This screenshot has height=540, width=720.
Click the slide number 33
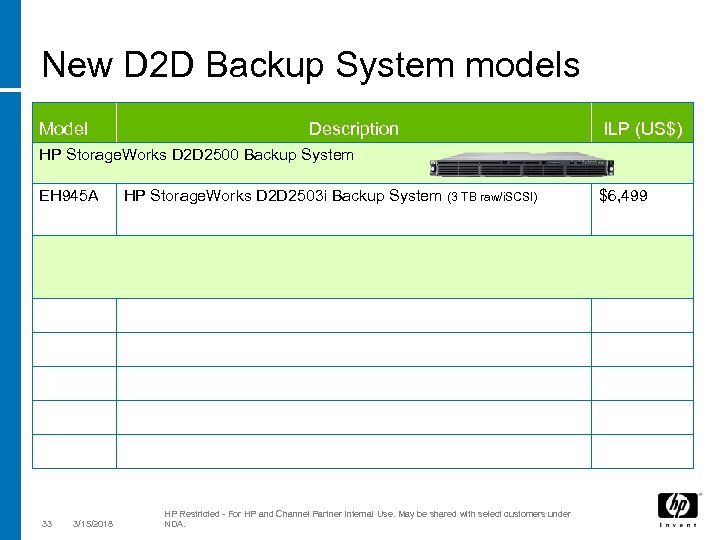pos(47,524)
